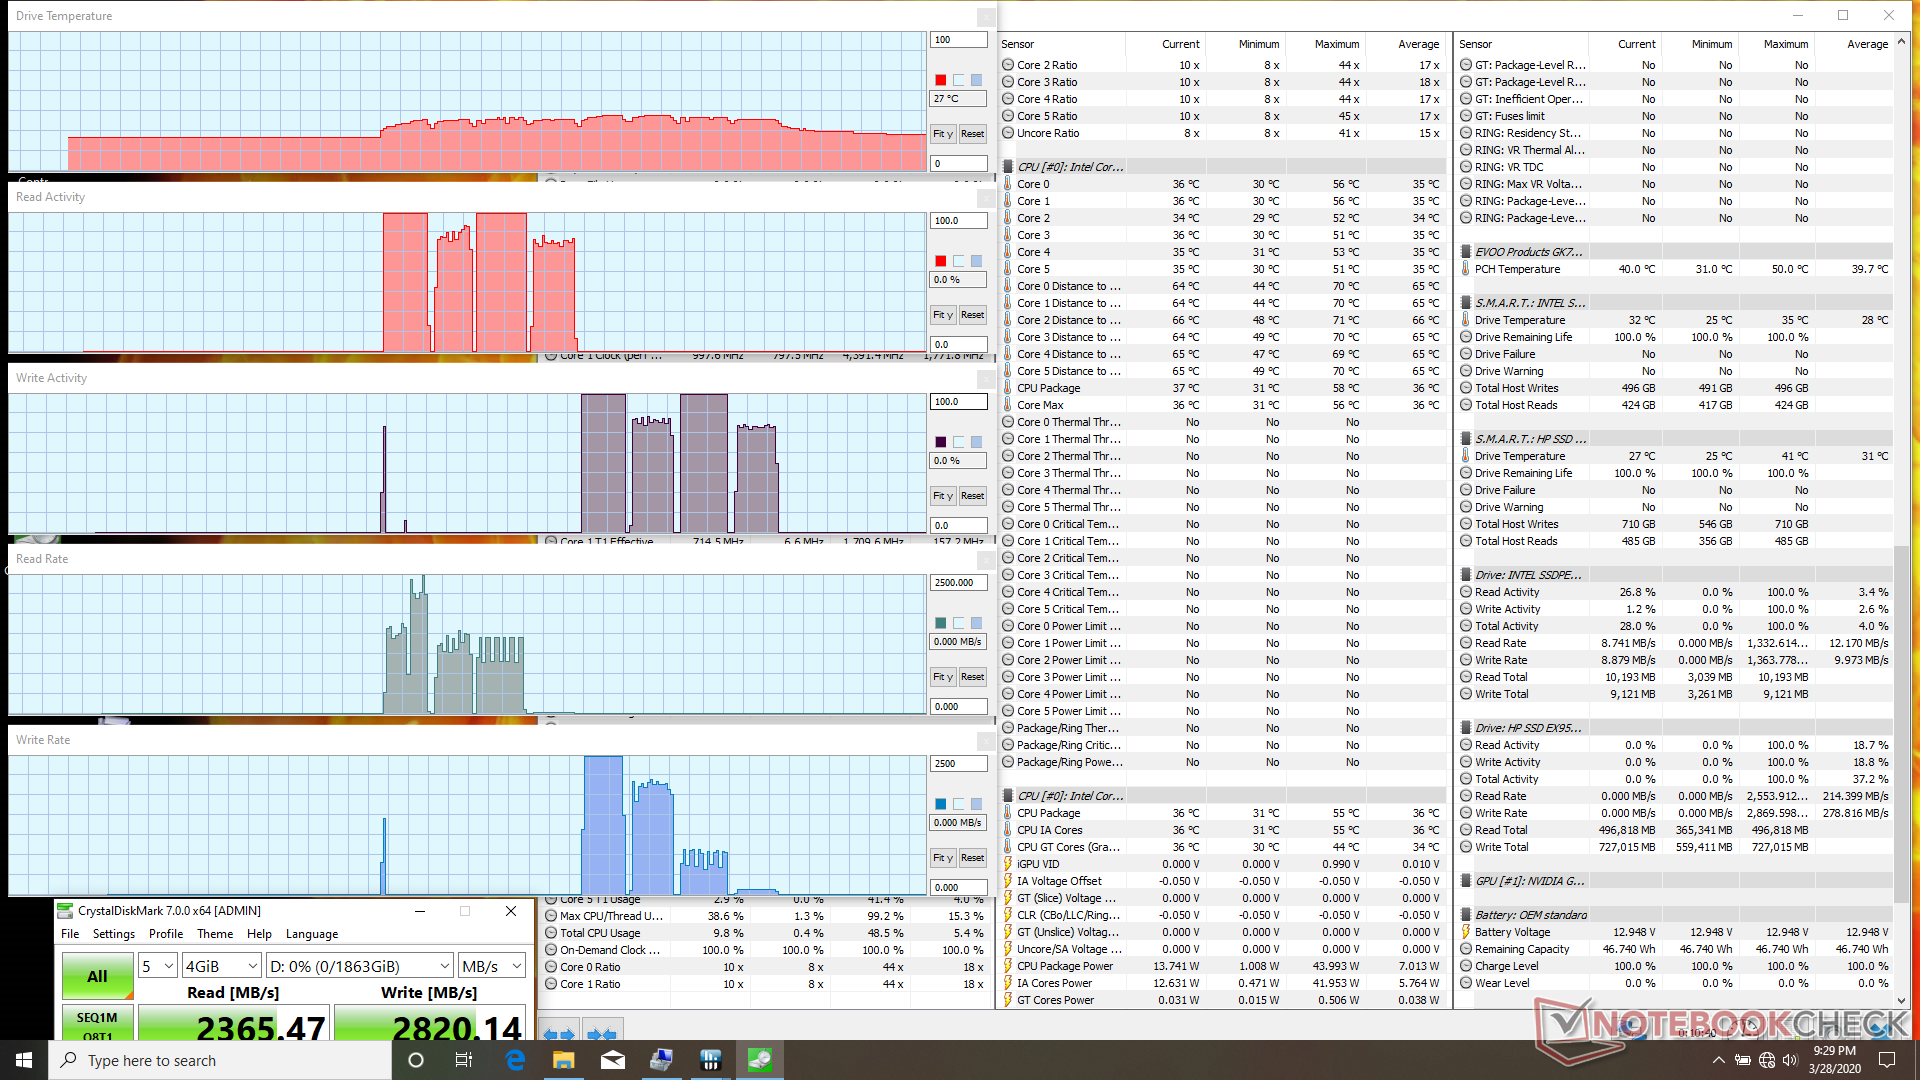The height and width of the screenshot is (1080, 1920).
Task: Open the File menu in CrystalDiskMark
Action: 70,934
